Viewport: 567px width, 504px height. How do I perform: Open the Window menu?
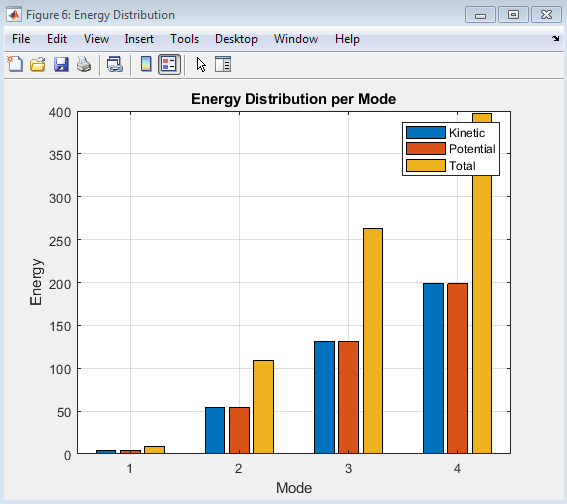click(296, 39)
